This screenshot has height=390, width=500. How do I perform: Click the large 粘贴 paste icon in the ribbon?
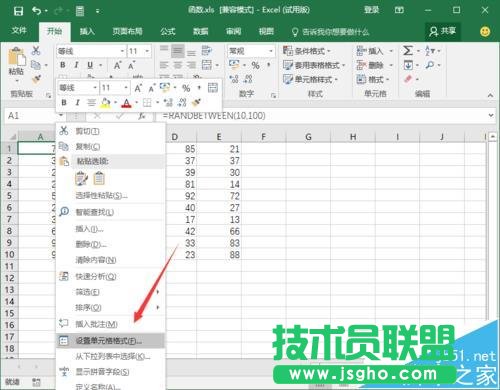coord(16,56)
